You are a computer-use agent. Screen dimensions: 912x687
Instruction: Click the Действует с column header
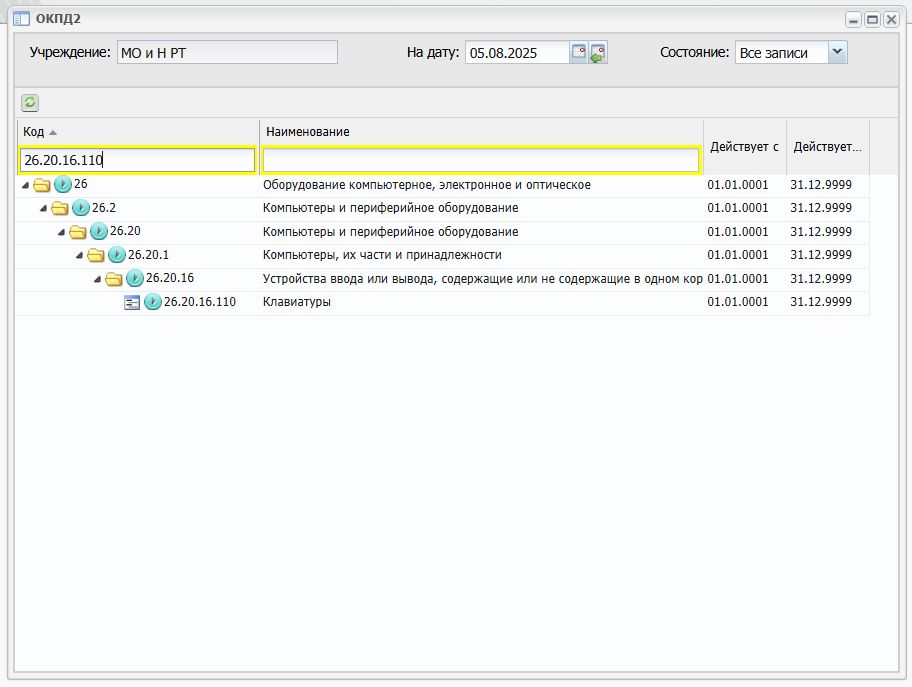[x=744, y=147]
